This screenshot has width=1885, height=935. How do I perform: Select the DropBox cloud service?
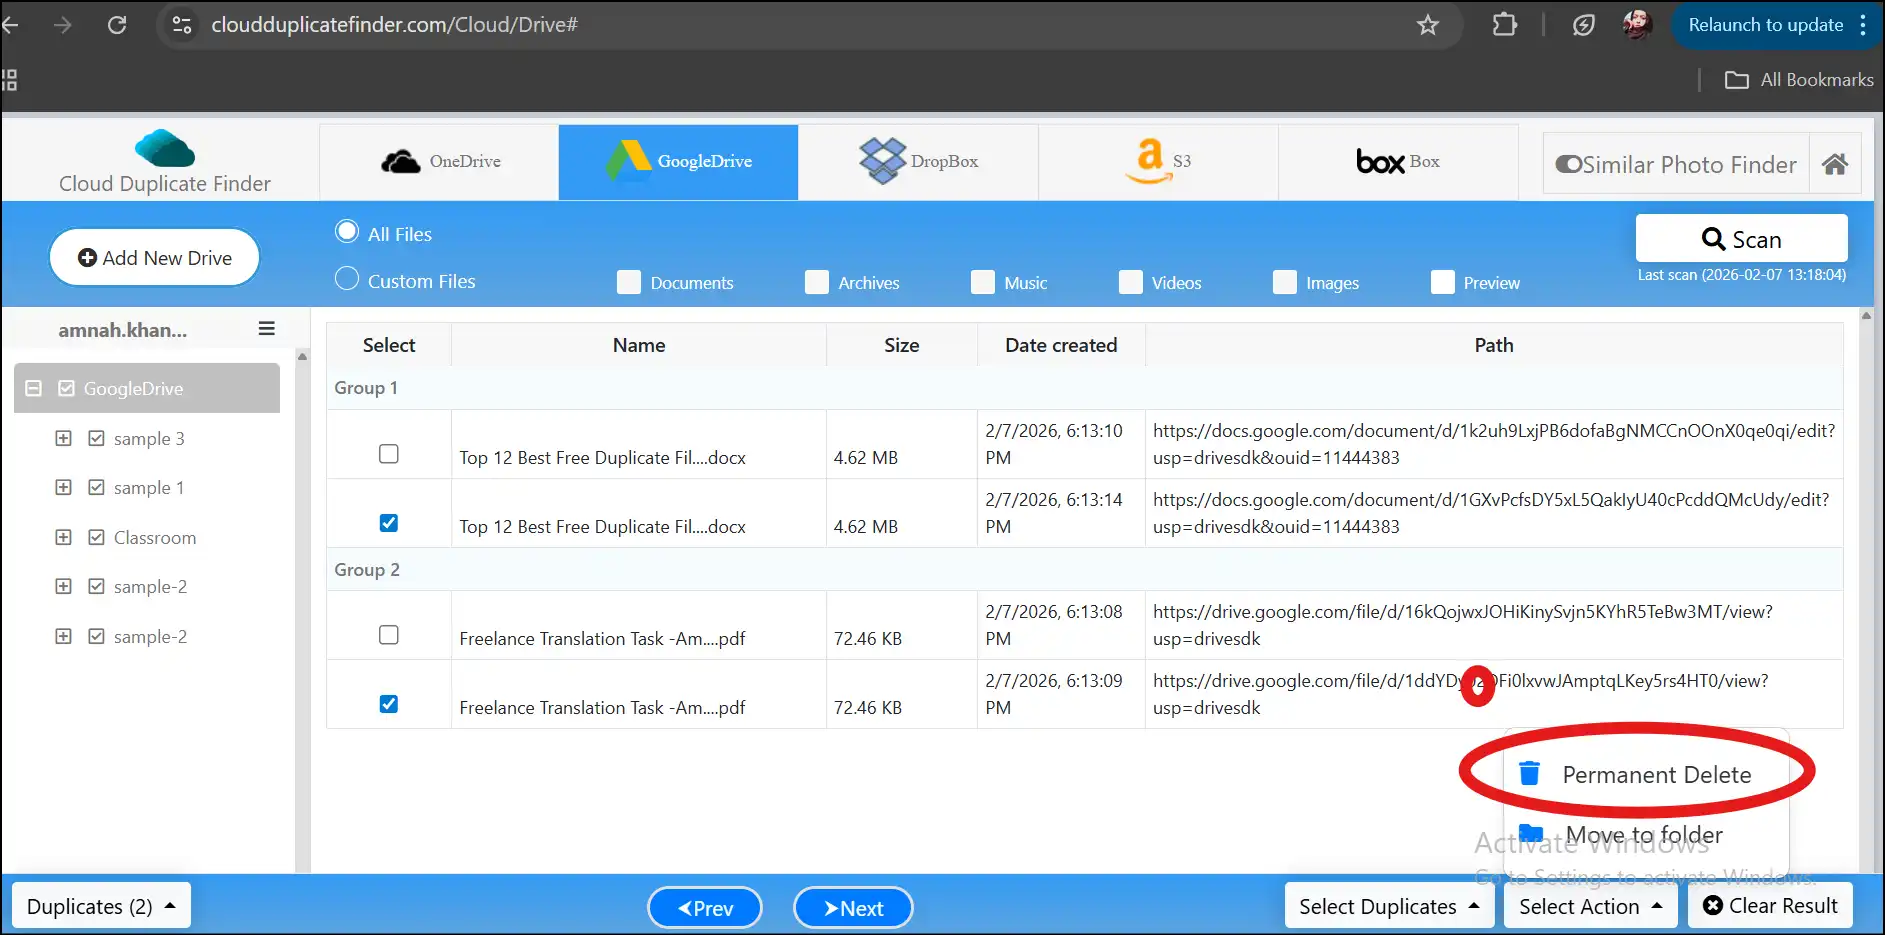[917, 161]
